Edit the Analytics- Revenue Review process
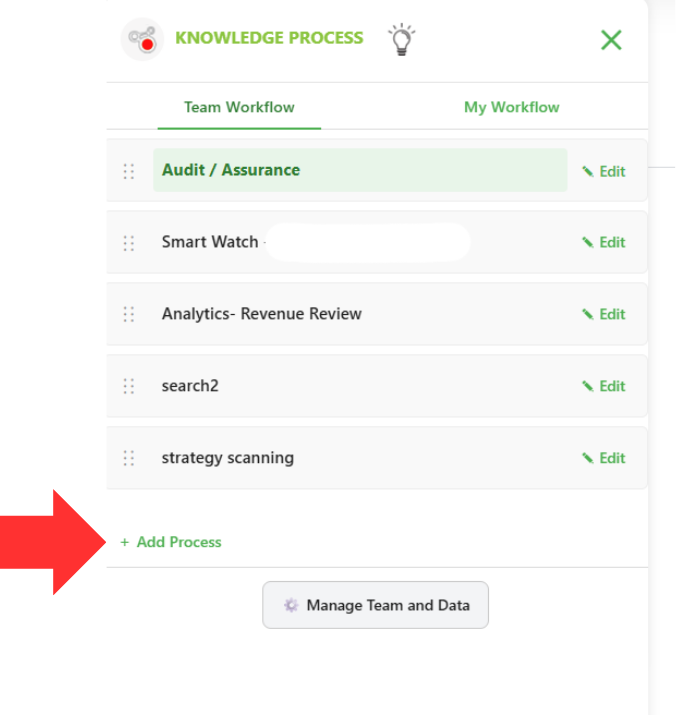Viewport: 676px width, 716px height. [604, 314]
